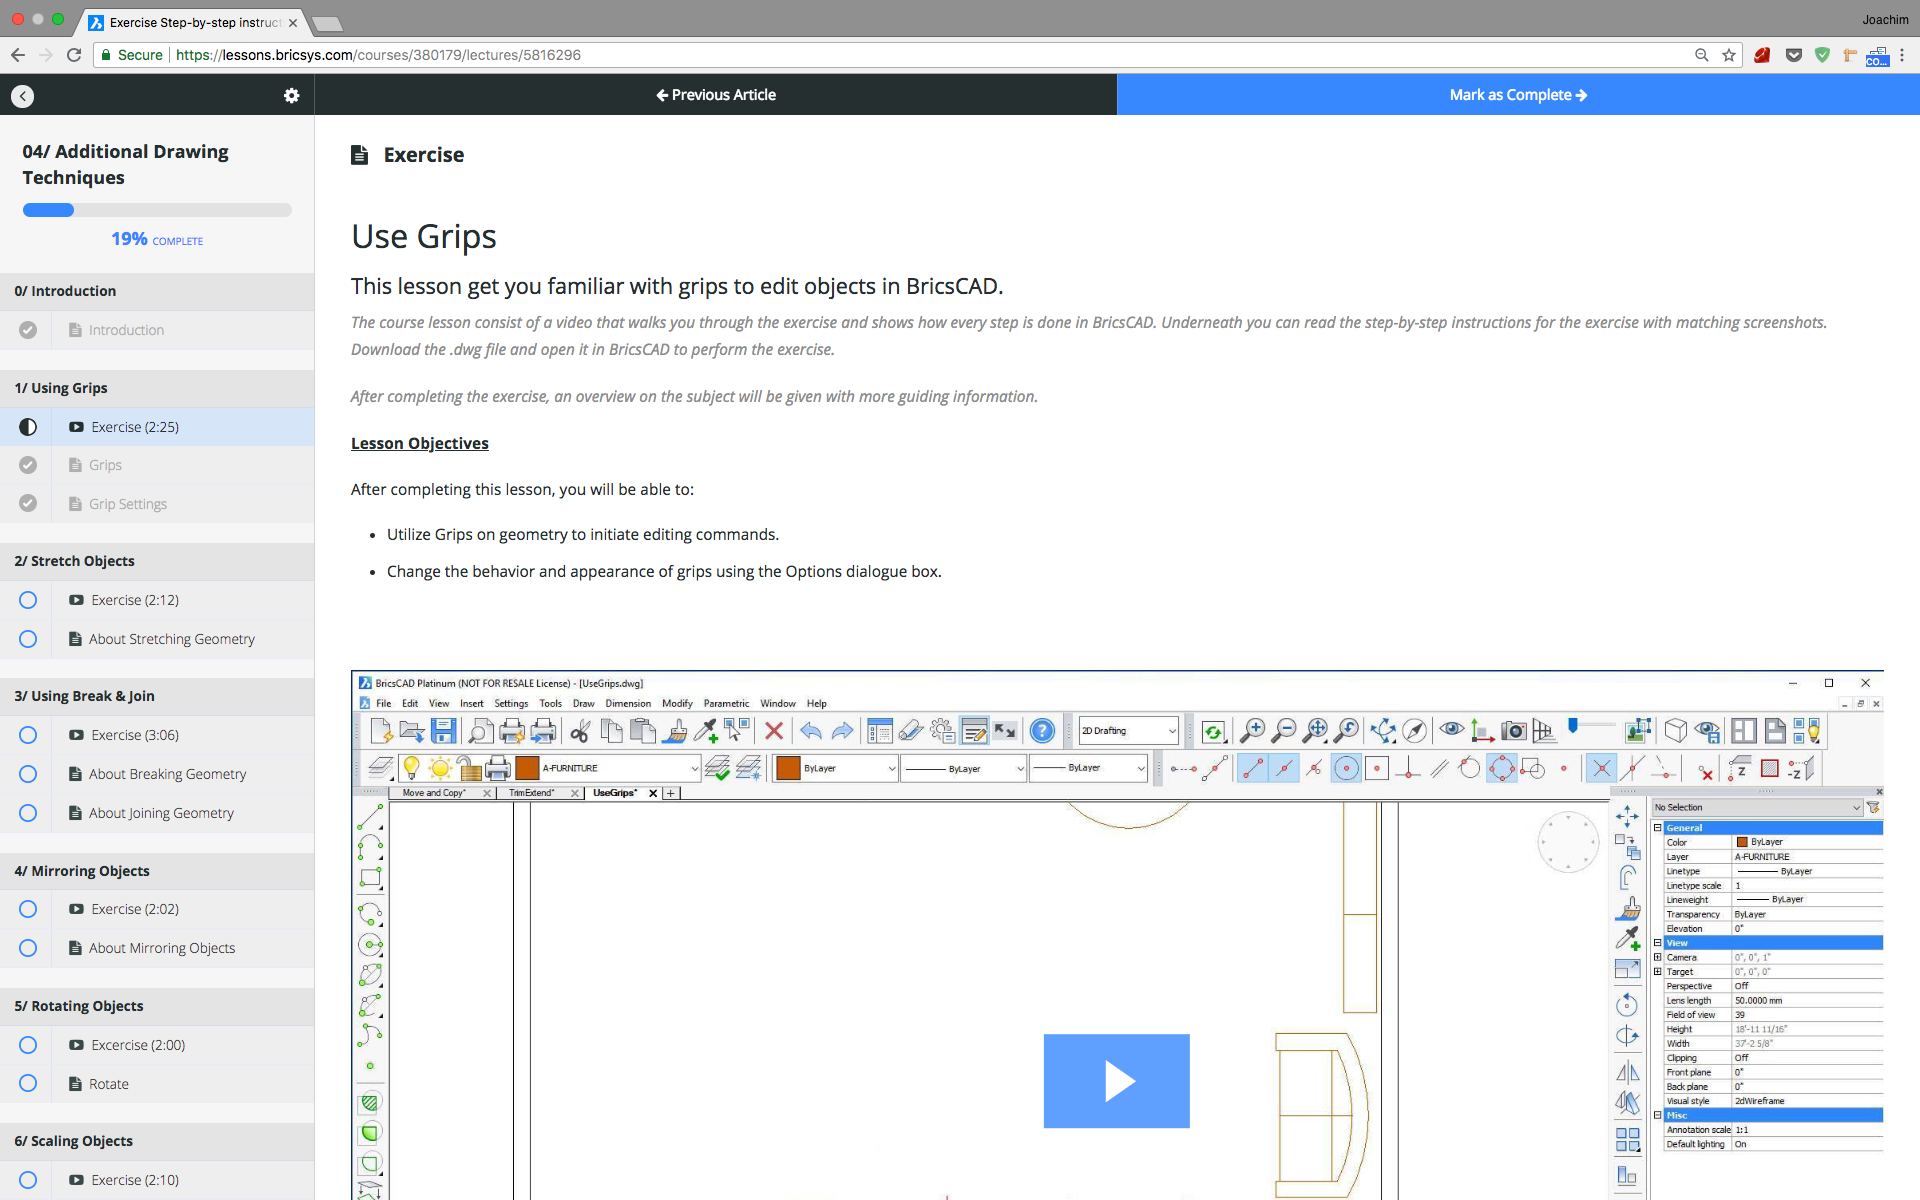Open About Mirroring Objects lesson
1920x1200 pixels.
pos(162,948)
